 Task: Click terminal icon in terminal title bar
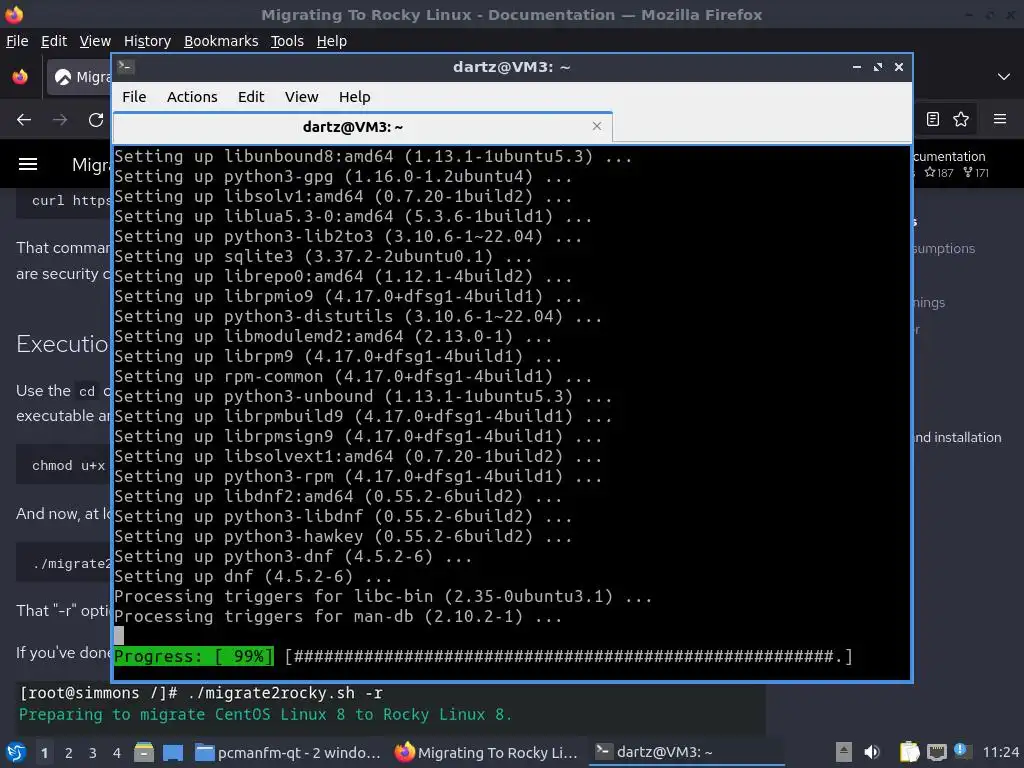click(x=126, y=67)
